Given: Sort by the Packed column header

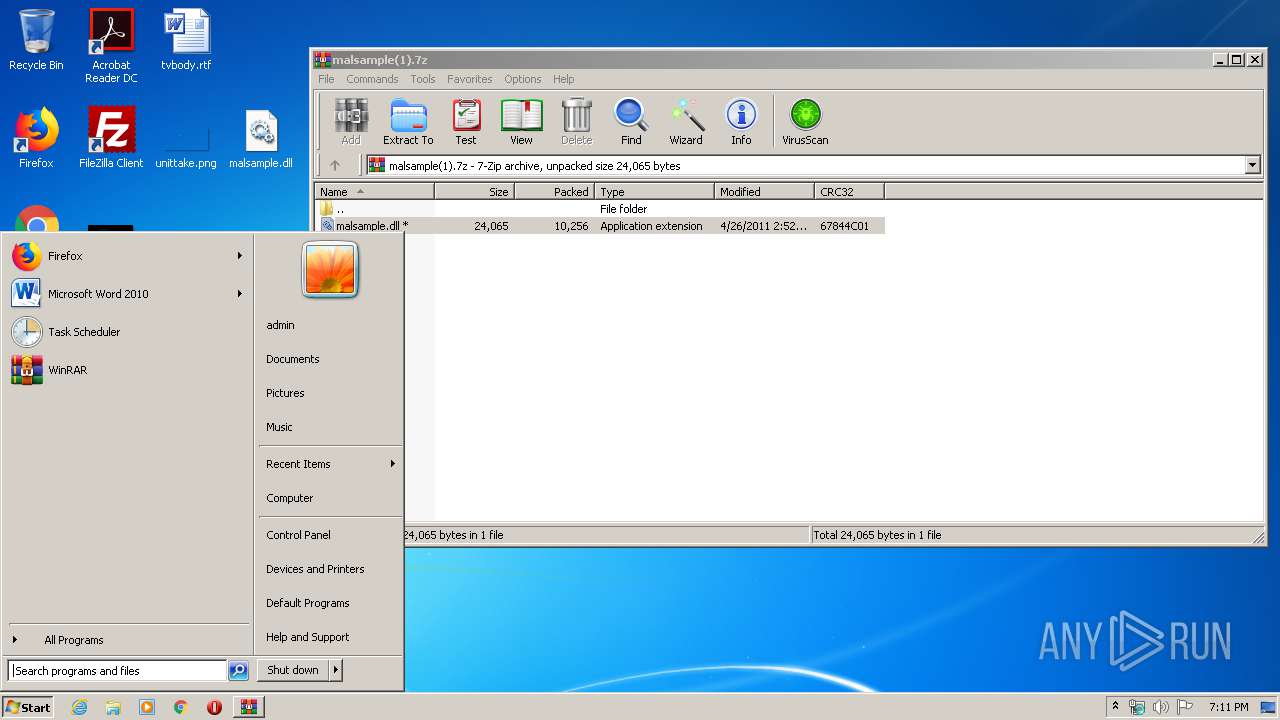Looking at the screenshot, I should (x=555, y=192).
